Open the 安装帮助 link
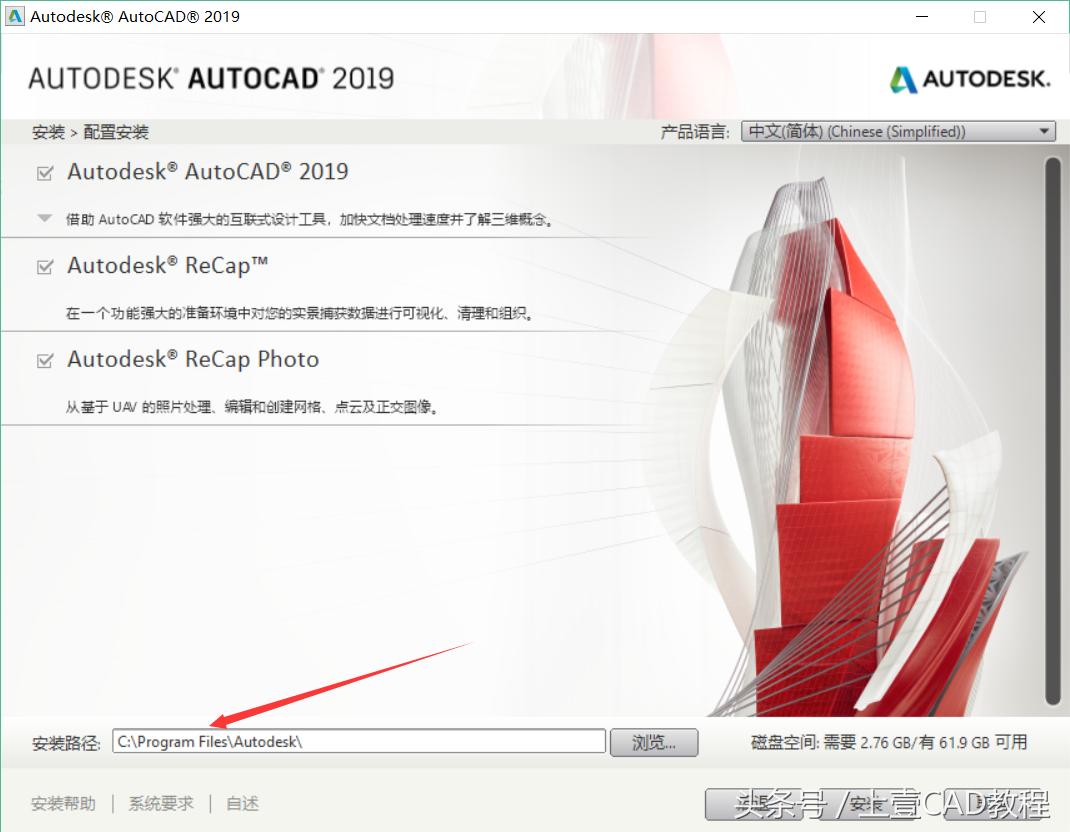1070x832 pixels. [x=63, y=803]
